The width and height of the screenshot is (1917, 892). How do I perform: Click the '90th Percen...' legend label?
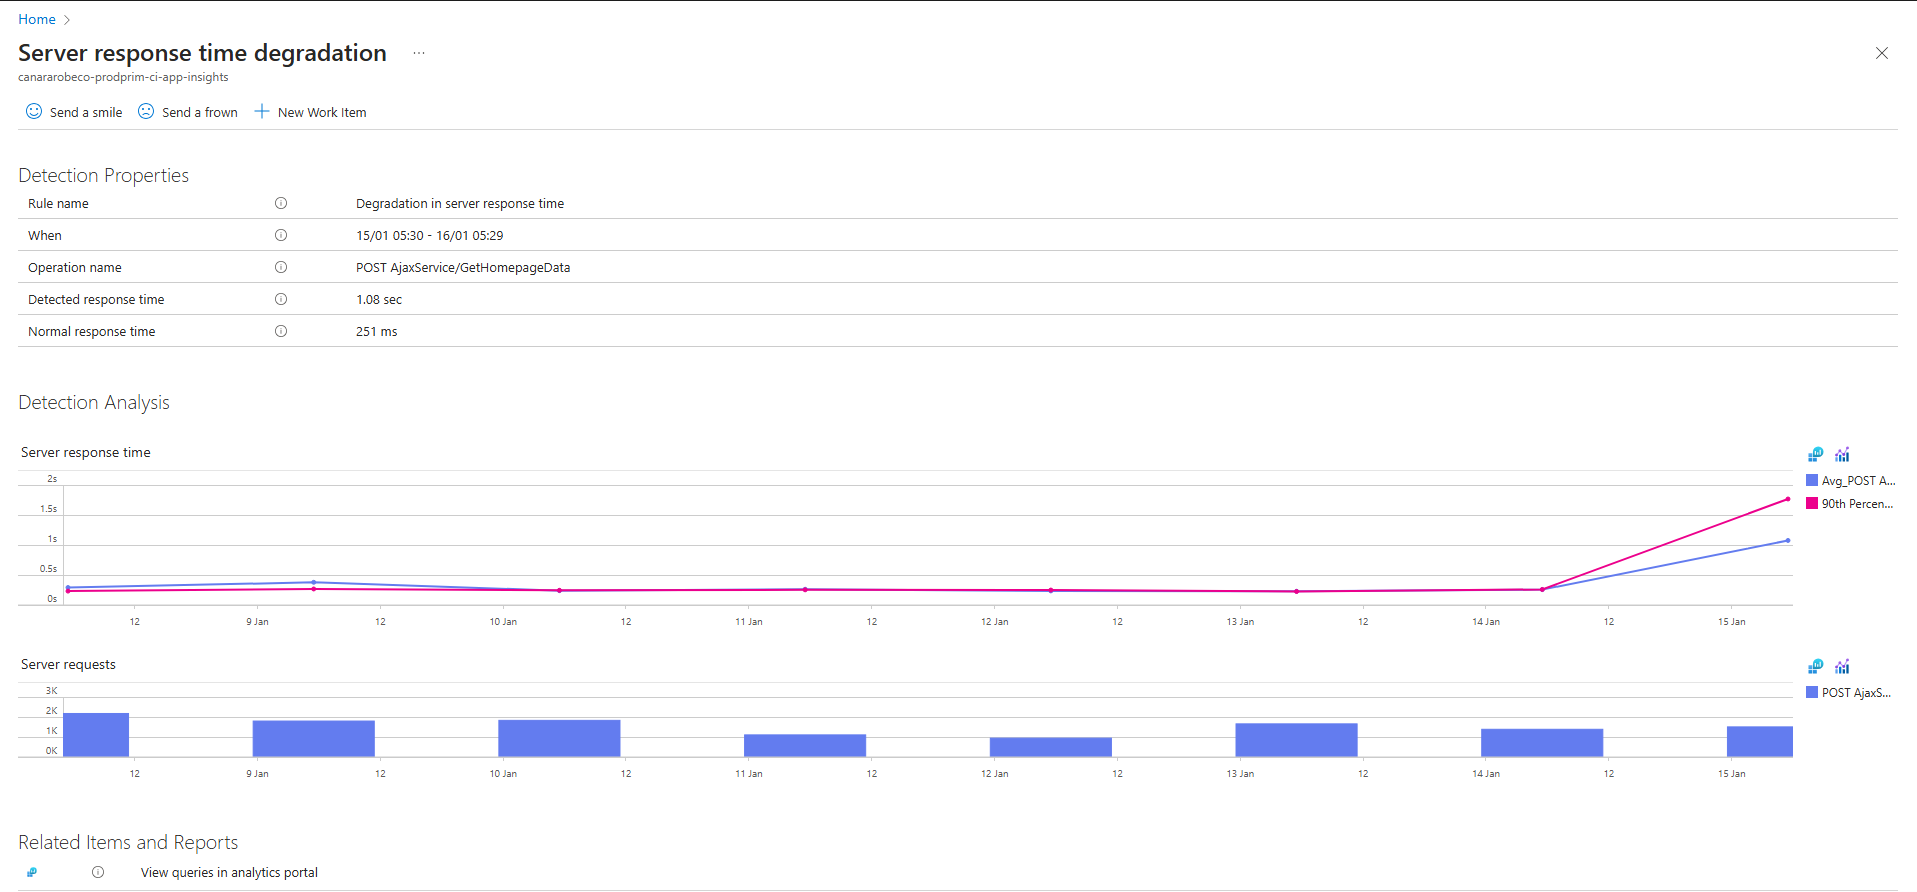pyautogui.click(x=1857, y=503)
